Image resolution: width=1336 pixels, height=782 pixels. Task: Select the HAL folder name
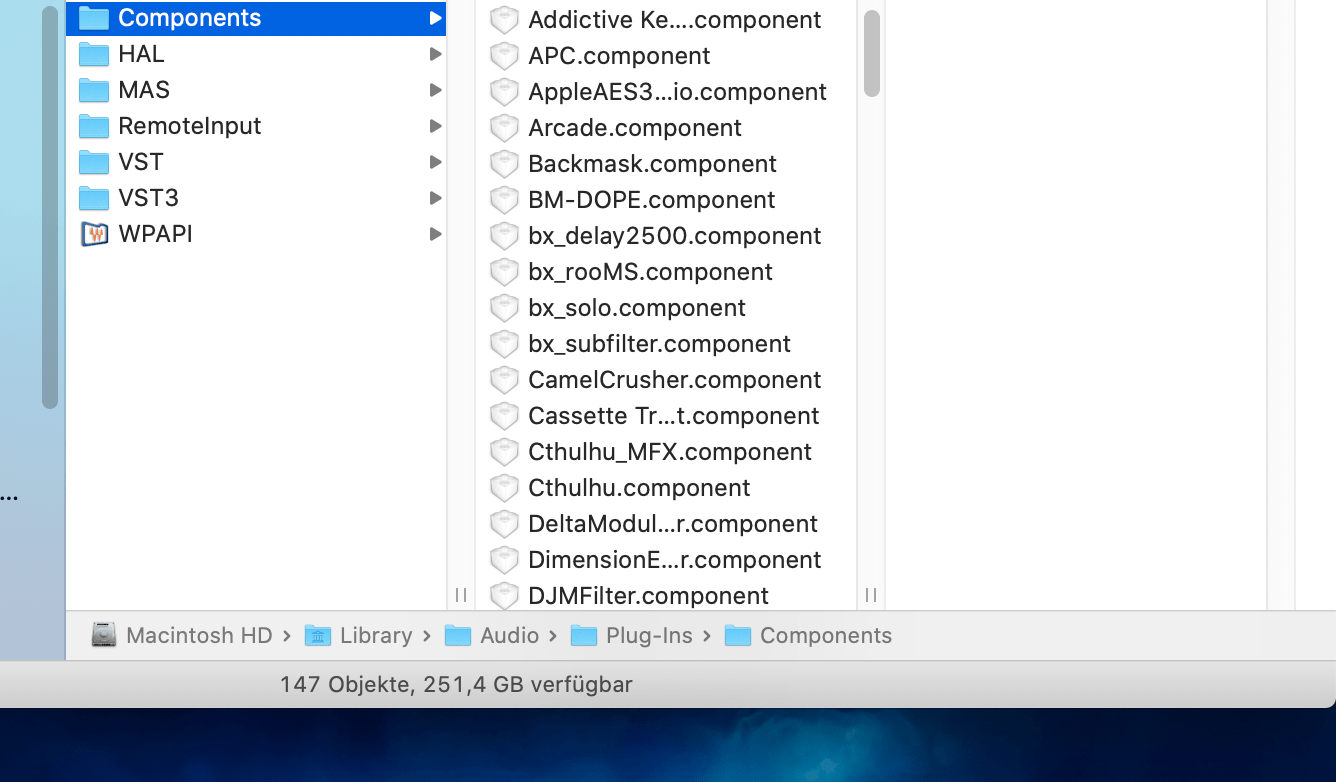pos(141,54)
